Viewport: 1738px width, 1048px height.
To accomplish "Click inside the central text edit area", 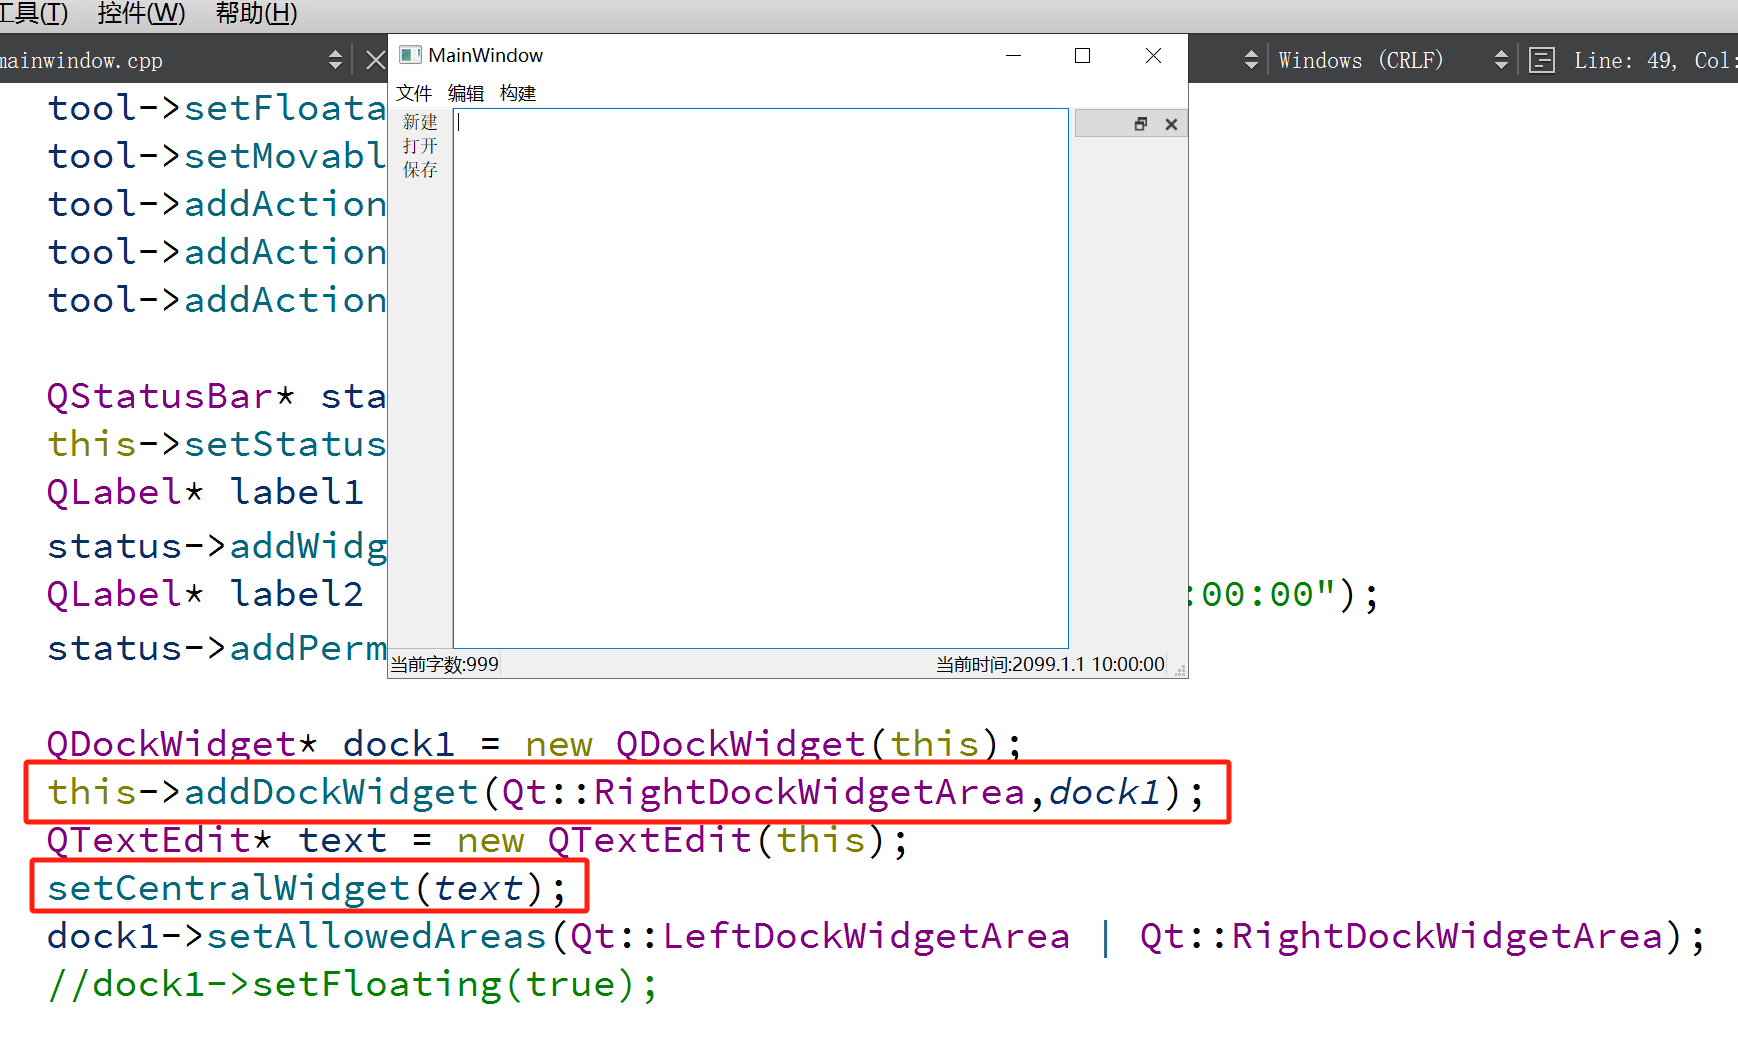I will click(x=761, y=378).
